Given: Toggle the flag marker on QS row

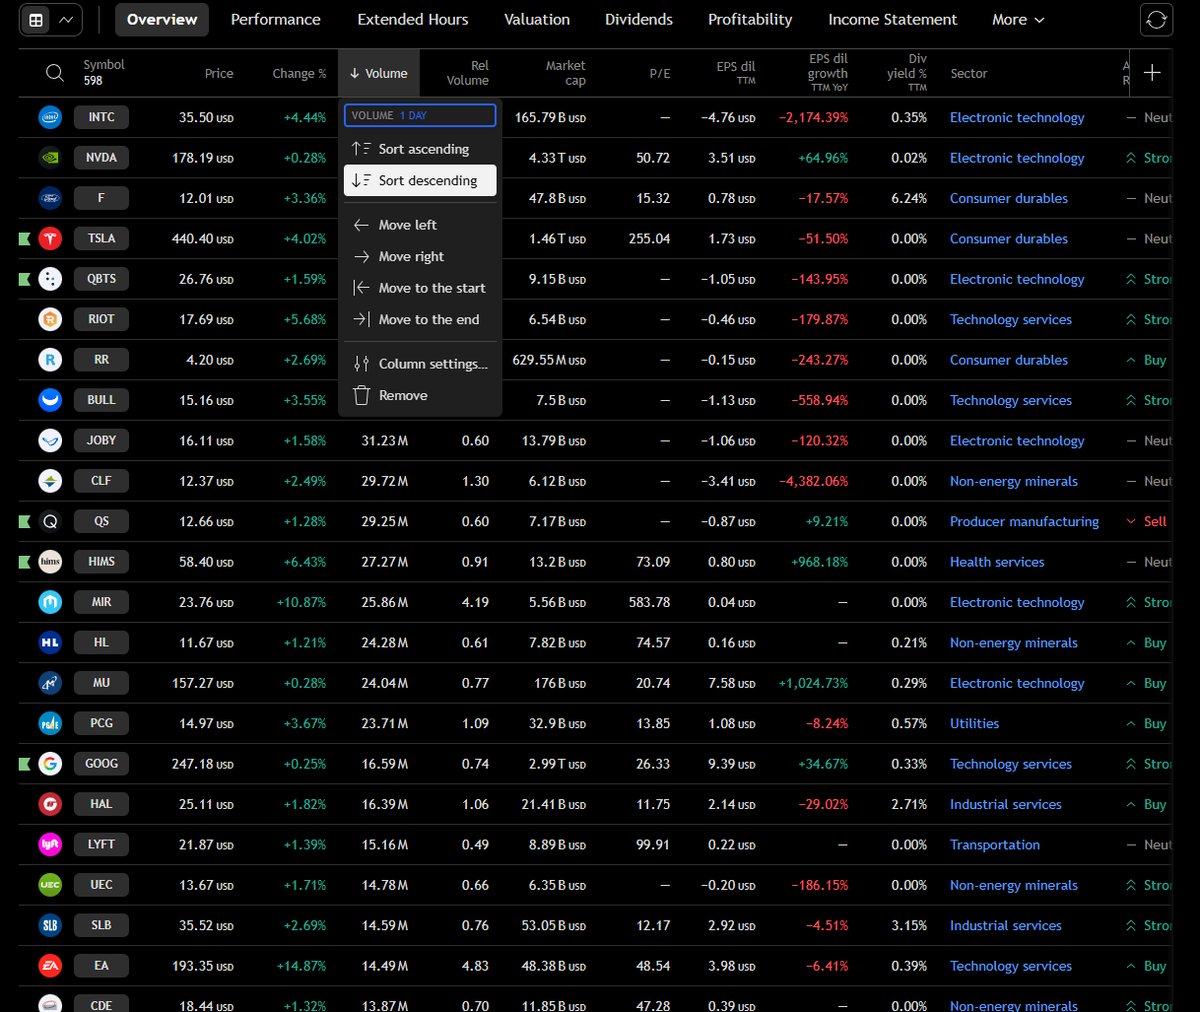Looking at the screenshot, I should (x=25, y=521).
